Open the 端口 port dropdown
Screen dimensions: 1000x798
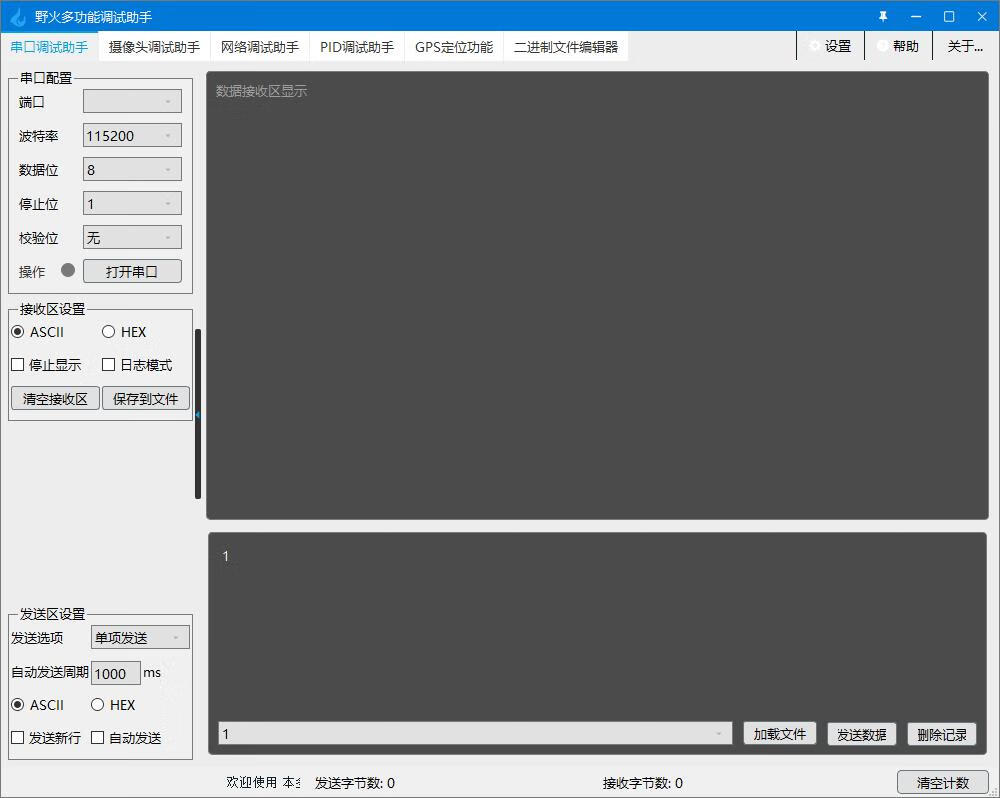point(132,101)
